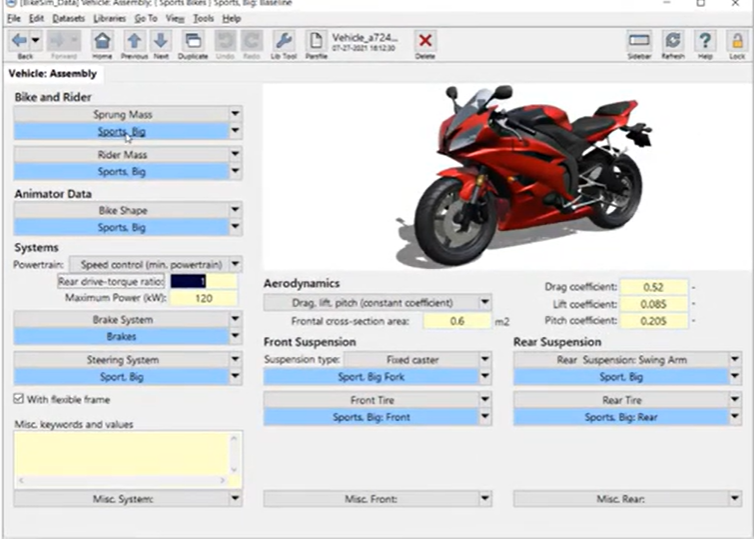754x541 pixels.
Task: Duplicate the dataset with Duplicate icon
Action: tap(193, 41)
